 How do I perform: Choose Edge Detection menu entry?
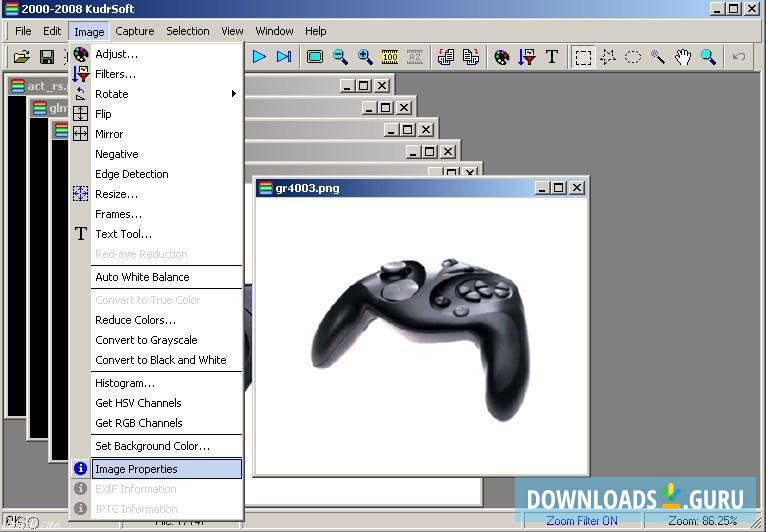click(x=156, y=174)
